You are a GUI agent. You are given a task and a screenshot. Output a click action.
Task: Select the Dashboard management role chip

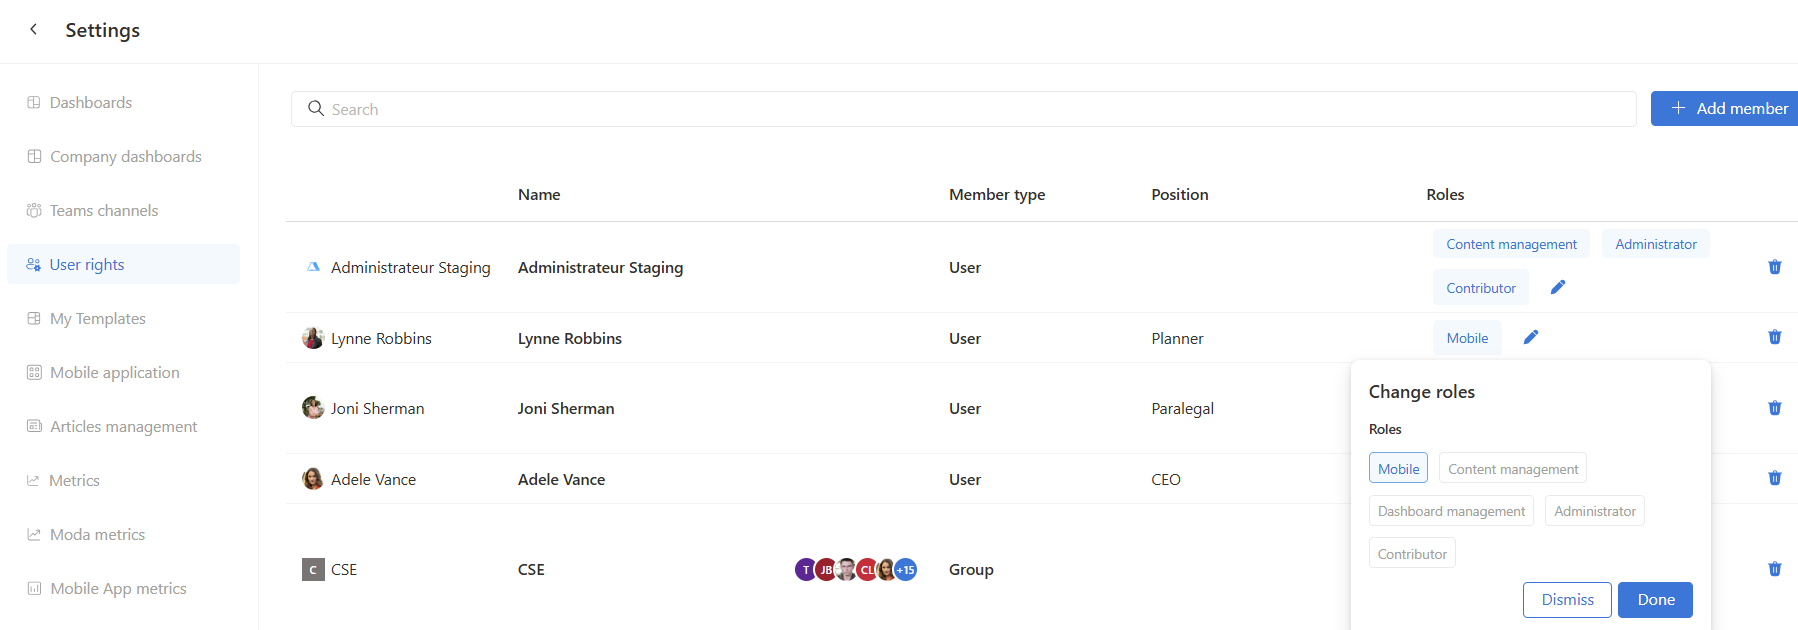[x=1451, y=511]
